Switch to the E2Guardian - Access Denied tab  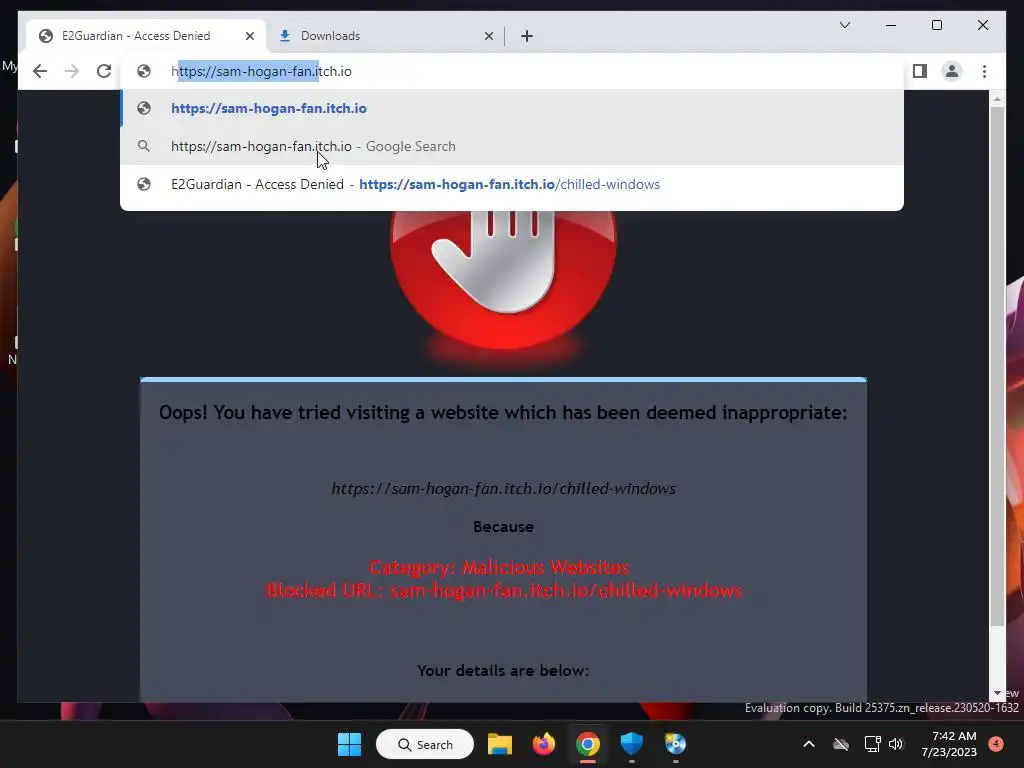click(x=136, y=36)
